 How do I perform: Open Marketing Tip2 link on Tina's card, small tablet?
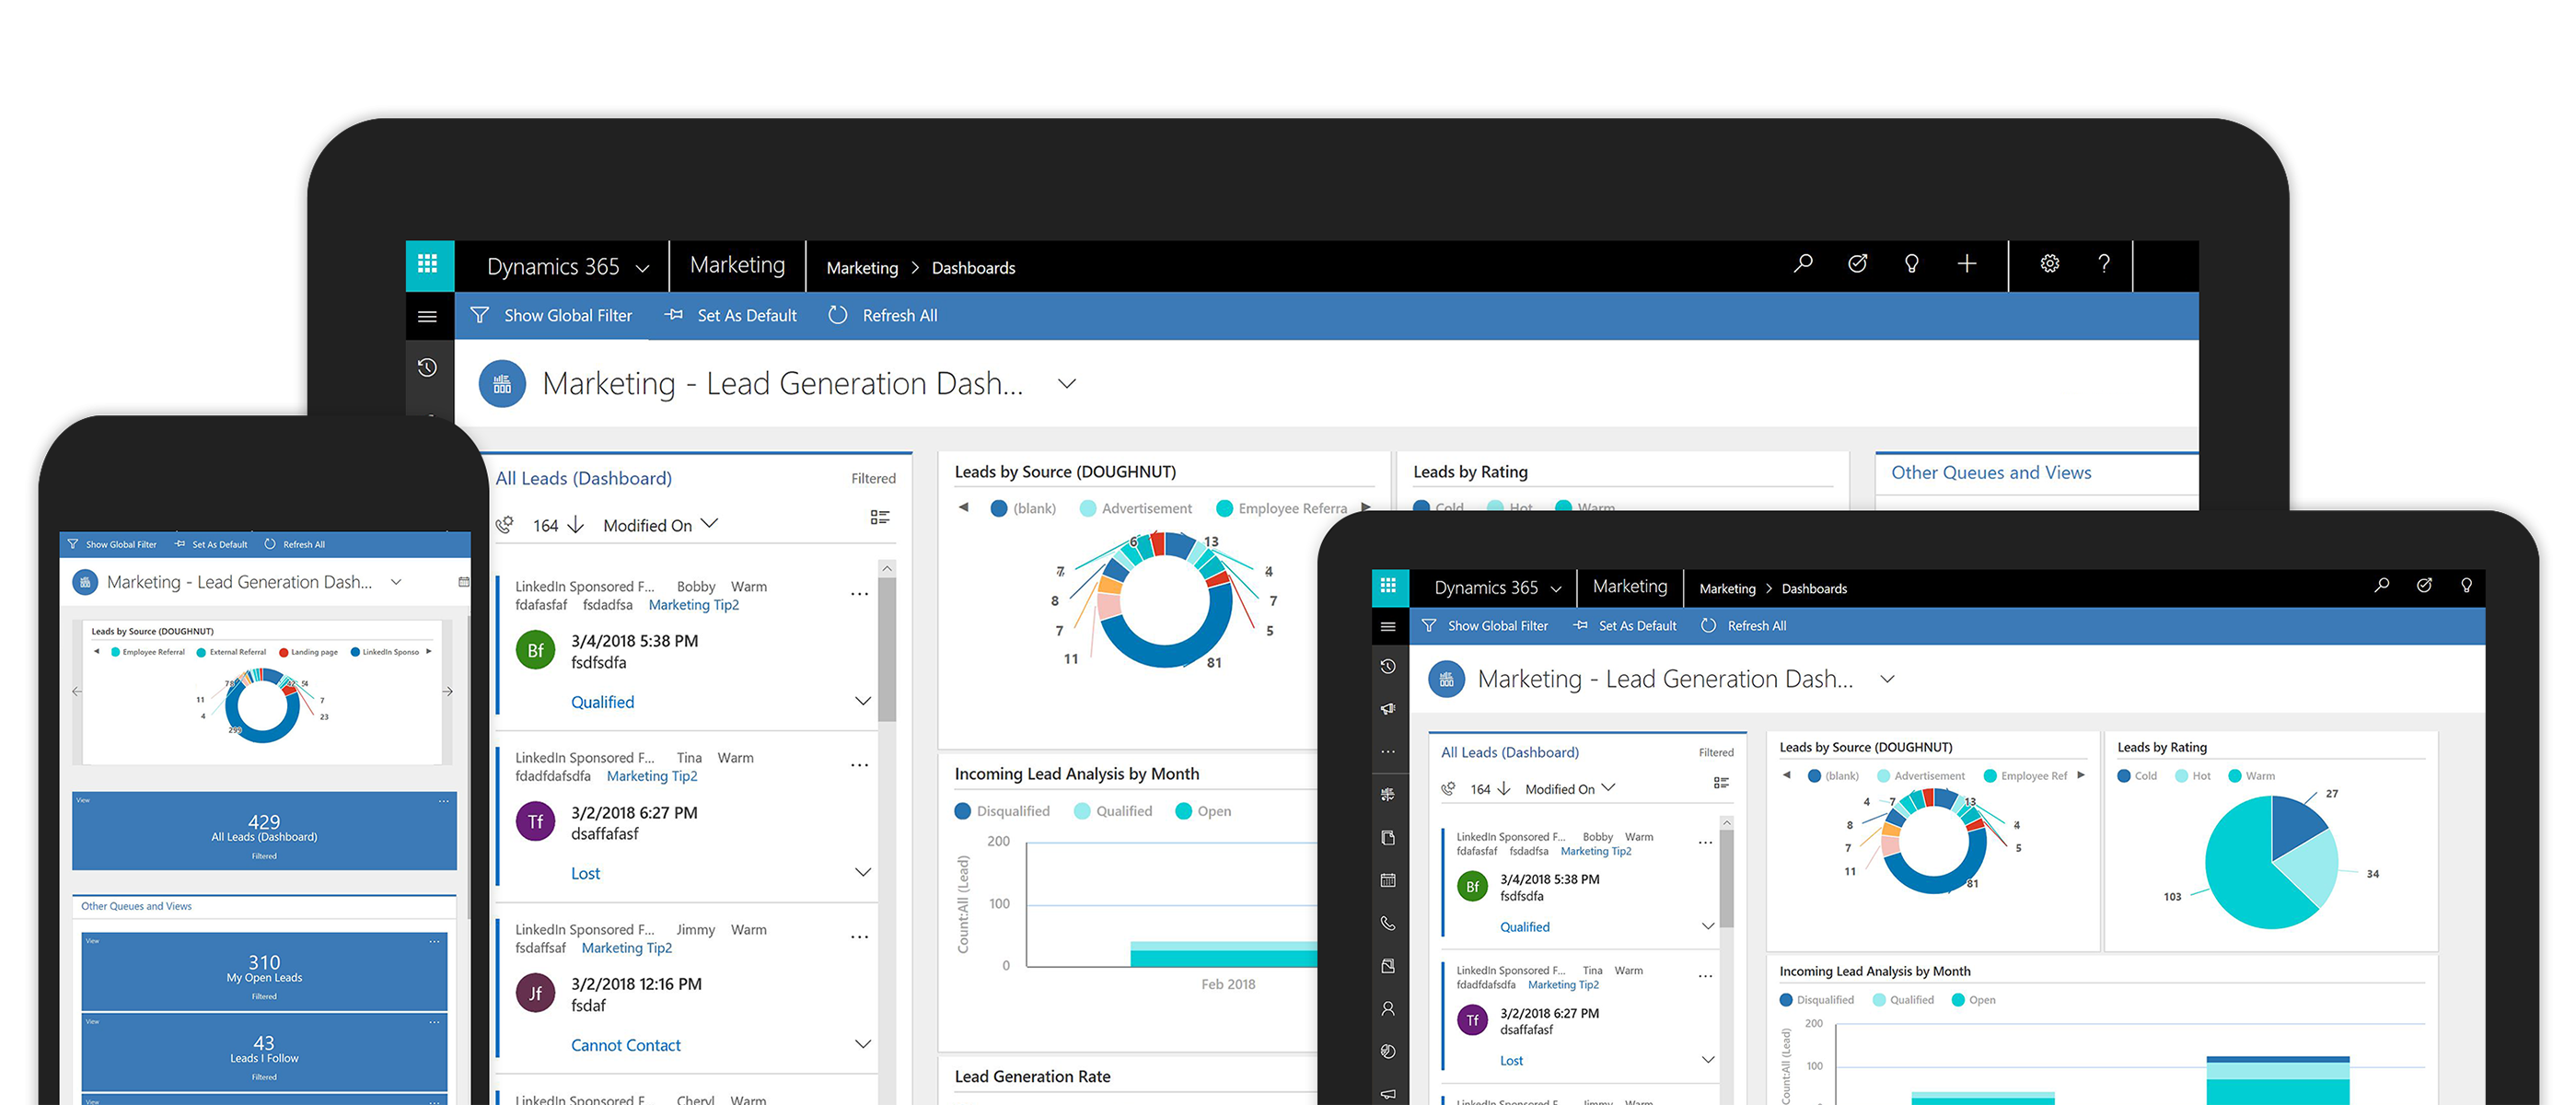[x=1563, y=985]
